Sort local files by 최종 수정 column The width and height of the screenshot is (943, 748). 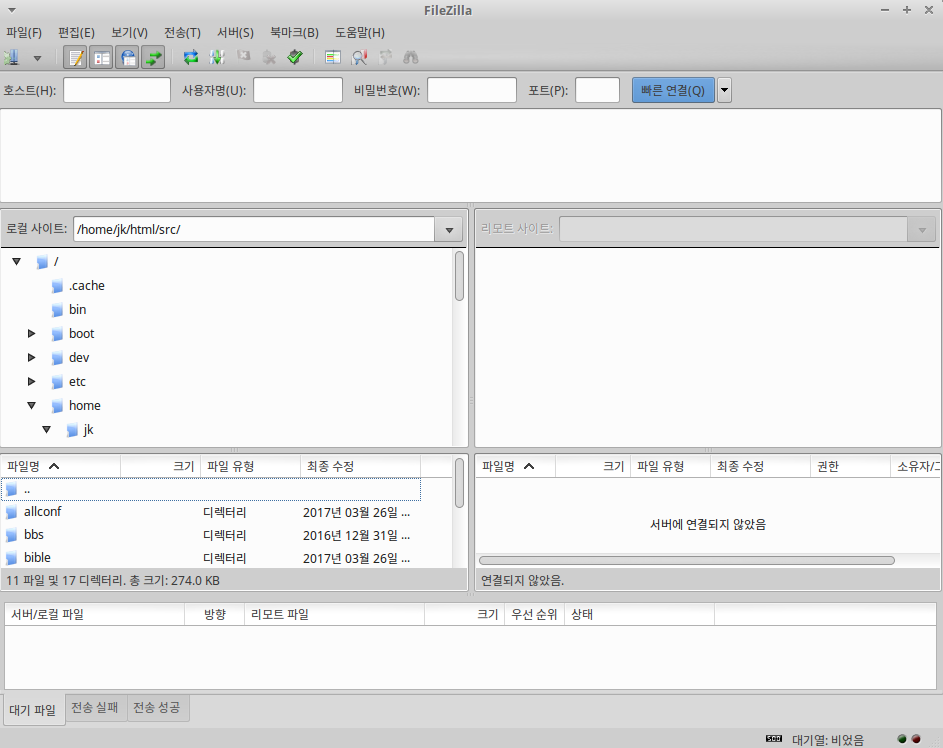pos(360,467)
